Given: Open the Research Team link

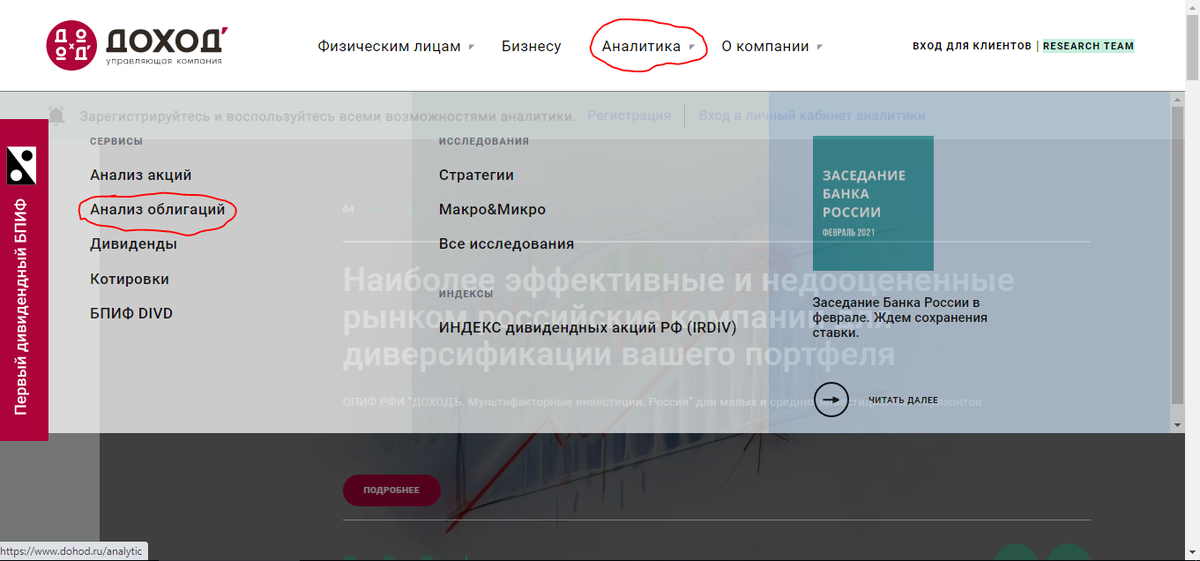Looking at the screenshot, I should pos(1089,46).
